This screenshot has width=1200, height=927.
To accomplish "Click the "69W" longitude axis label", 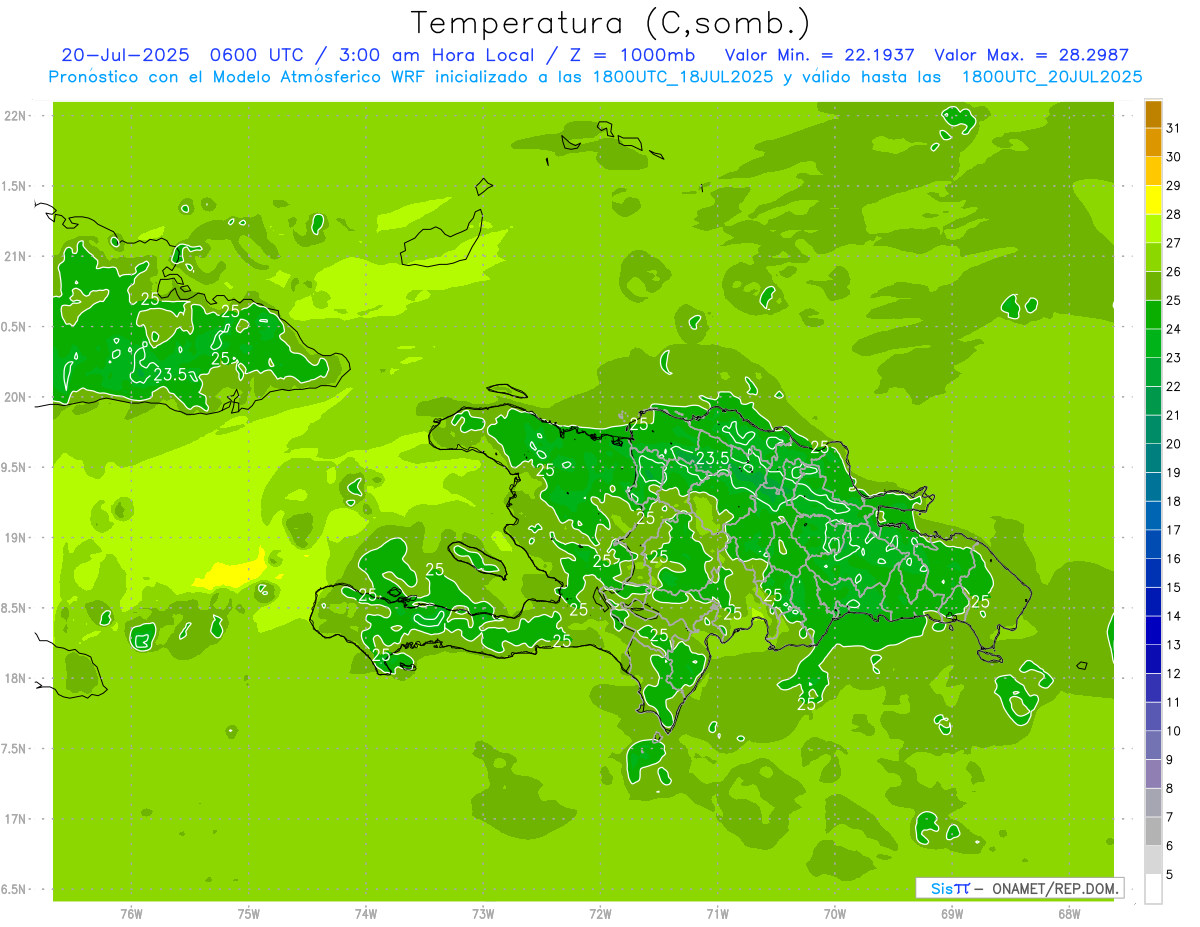I will (952, 914).
